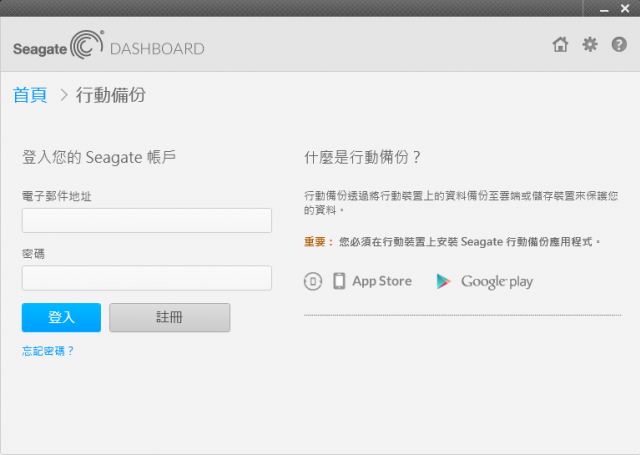Click the orange 重要： label
The height and width of the screenshot is (455, 640).
point(319,242)
